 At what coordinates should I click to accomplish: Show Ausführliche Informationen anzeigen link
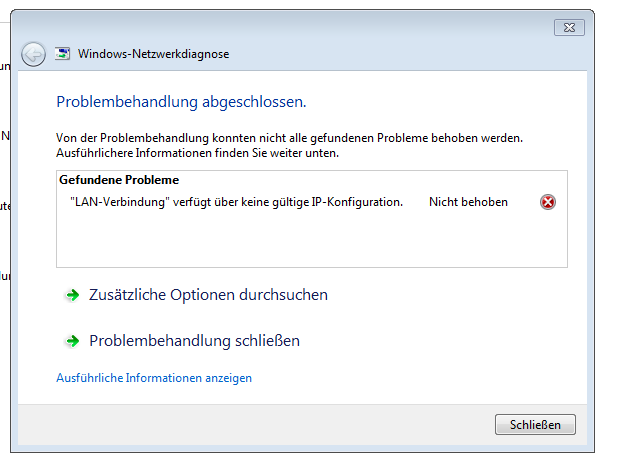click(x=154, y=378)
